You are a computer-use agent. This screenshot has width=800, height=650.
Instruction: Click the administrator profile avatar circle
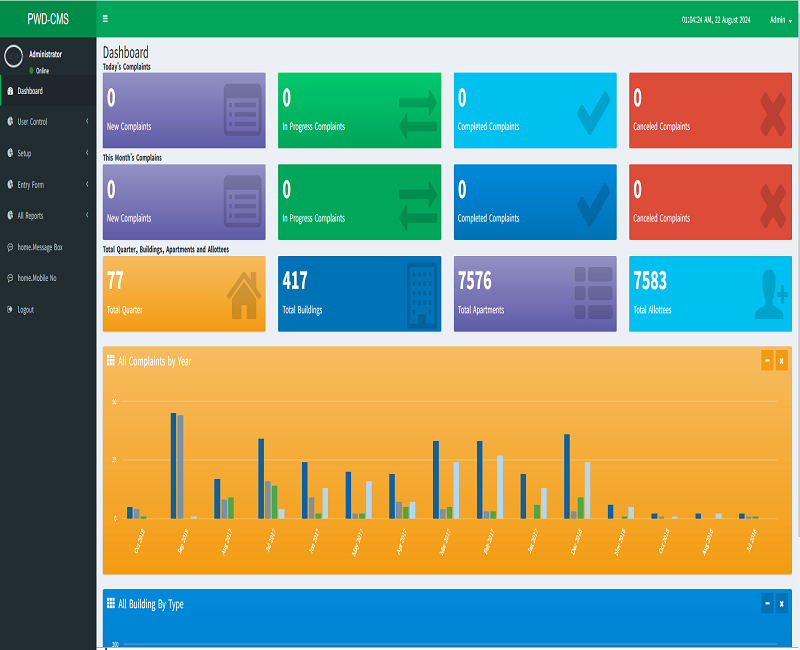[14, 57]
